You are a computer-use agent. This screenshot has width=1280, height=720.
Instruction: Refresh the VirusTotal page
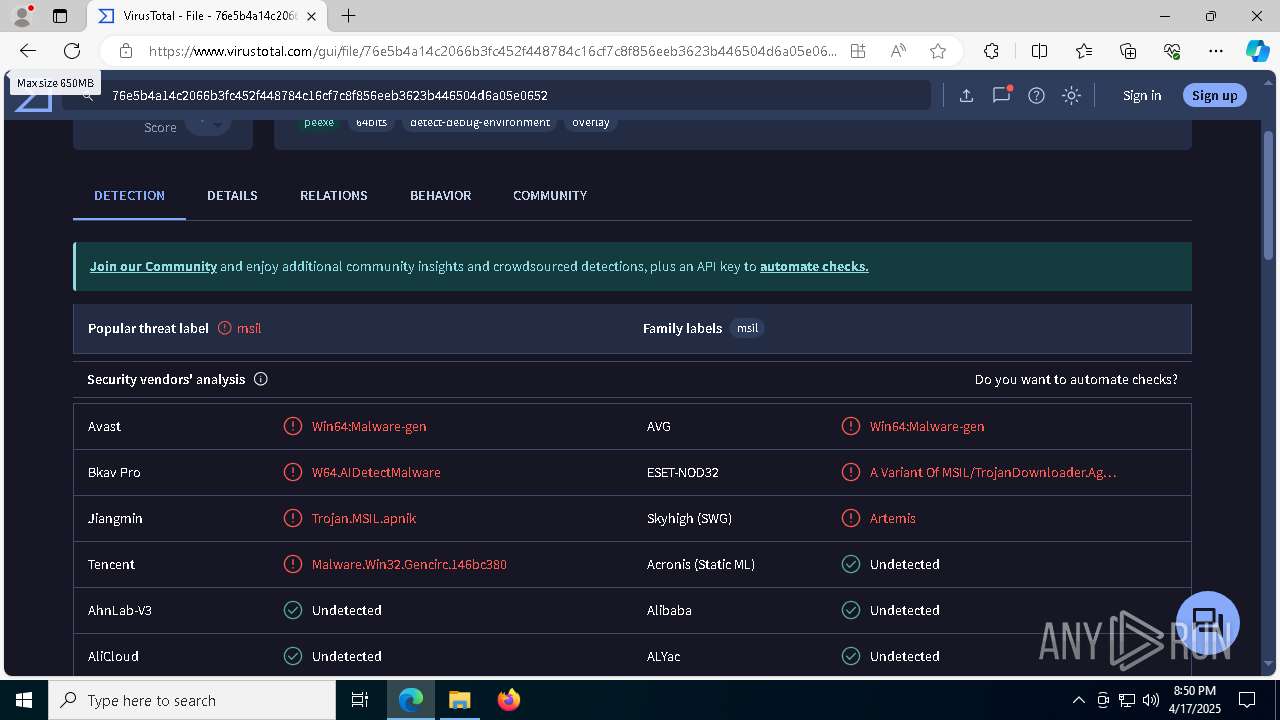pyautogui.click(x=72, y=51)
